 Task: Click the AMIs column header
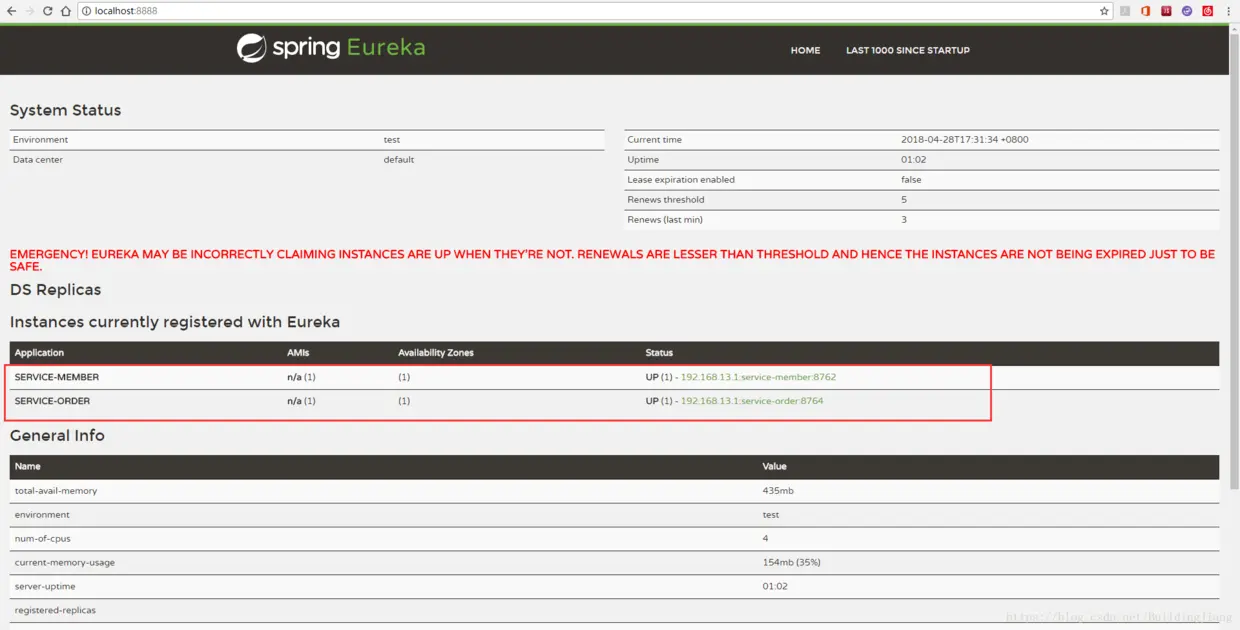tap(297, 353)
